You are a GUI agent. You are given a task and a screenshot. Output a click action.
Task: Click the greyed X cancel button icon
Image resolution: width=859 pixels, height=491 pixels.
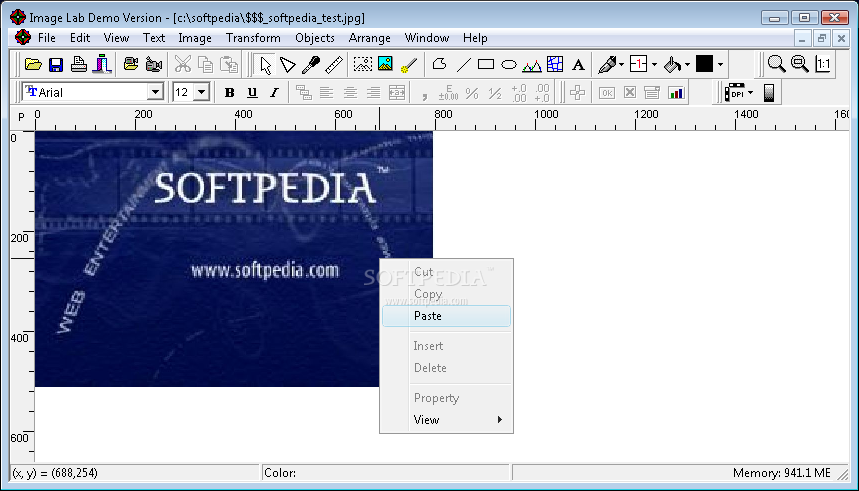(630, 93)
